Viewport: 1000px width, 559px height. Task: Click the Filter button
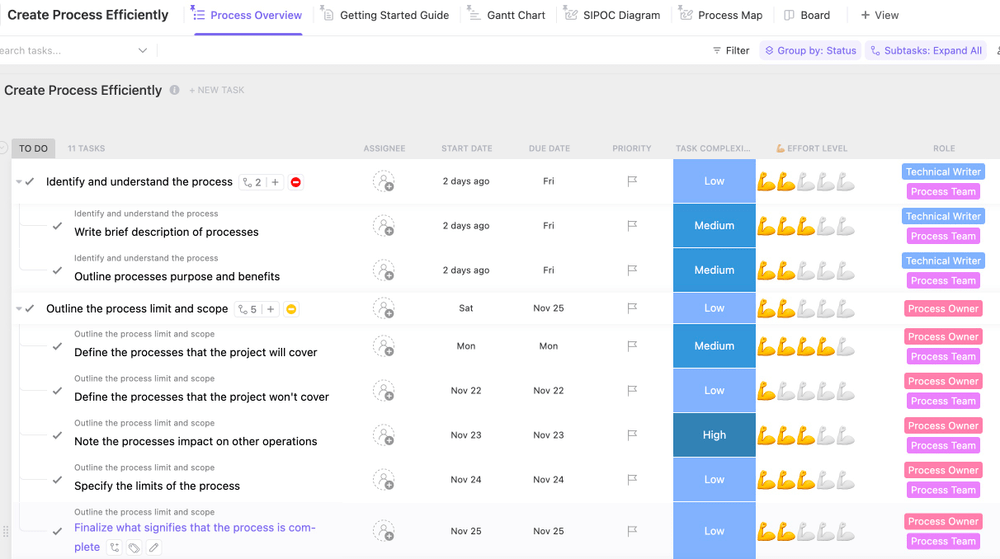tap(731, 50)
